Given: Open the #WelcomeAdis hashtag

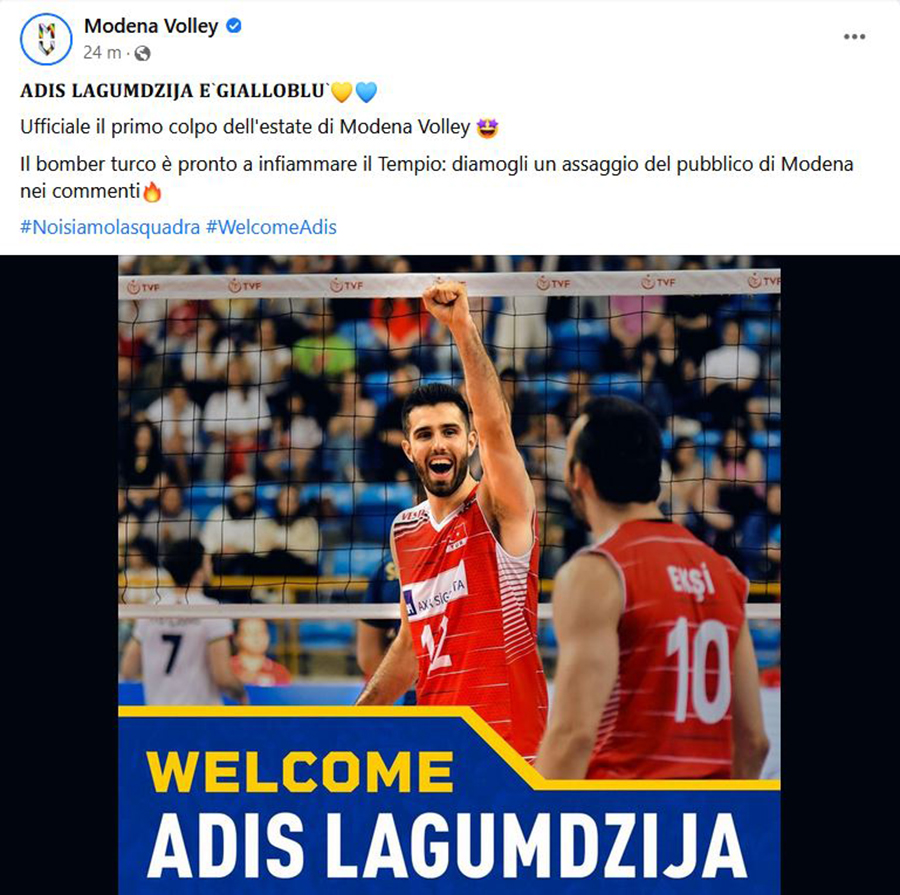Looking at the screenshot, I should 271,227.
